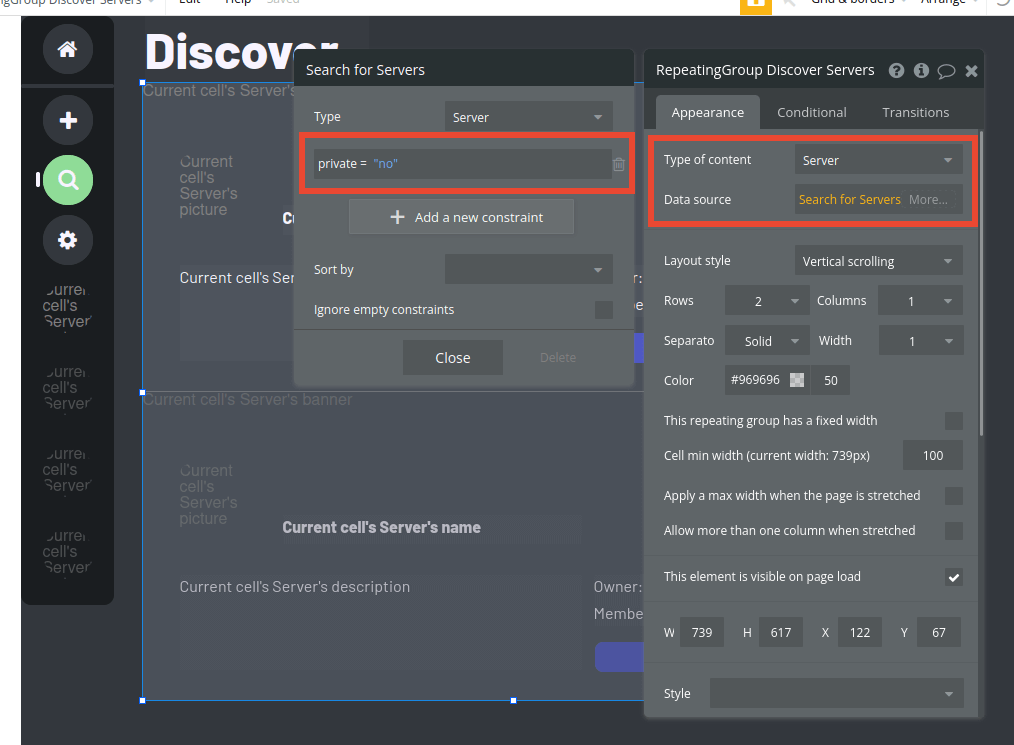Viewport: 1014px width, 745px height.
Task: Check Ignore empty constraints
Action: coord(604,310)
